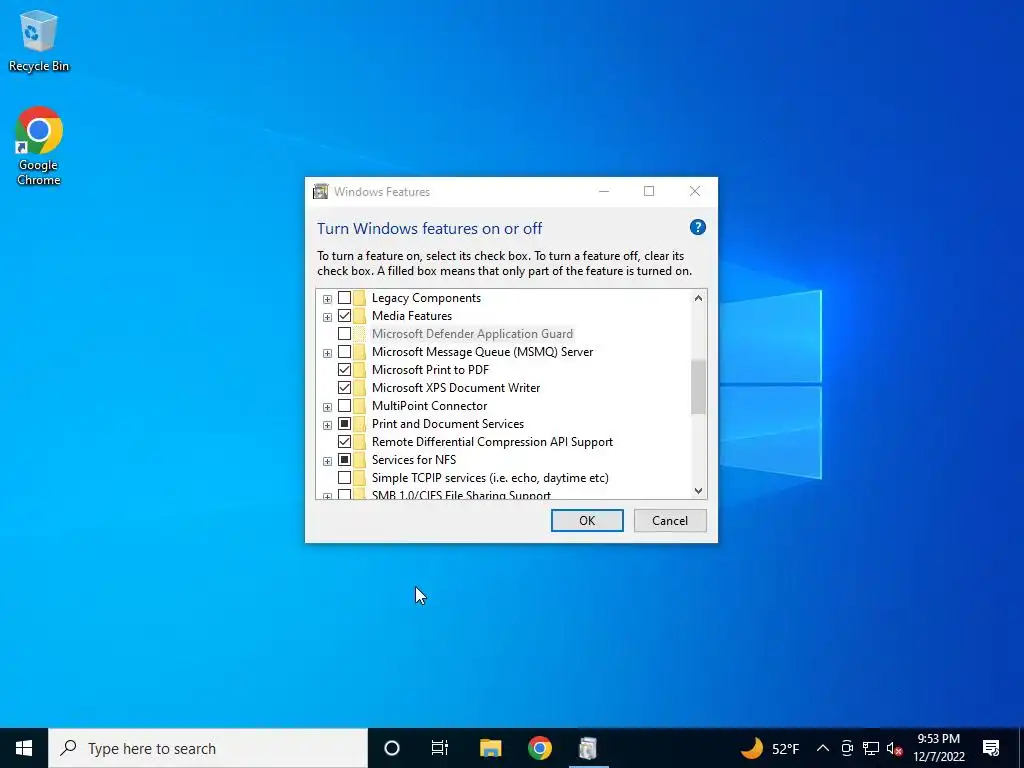Viewport: 1024px width, 768px height.
Task: Toggle the Services for NFS checkbox
Action: click(344, 460)
